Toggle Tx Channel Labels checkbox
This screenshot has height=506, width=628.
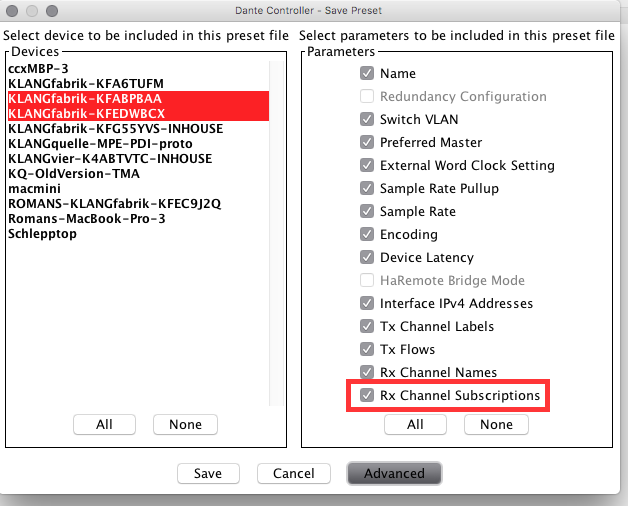(x=367, y=326)
